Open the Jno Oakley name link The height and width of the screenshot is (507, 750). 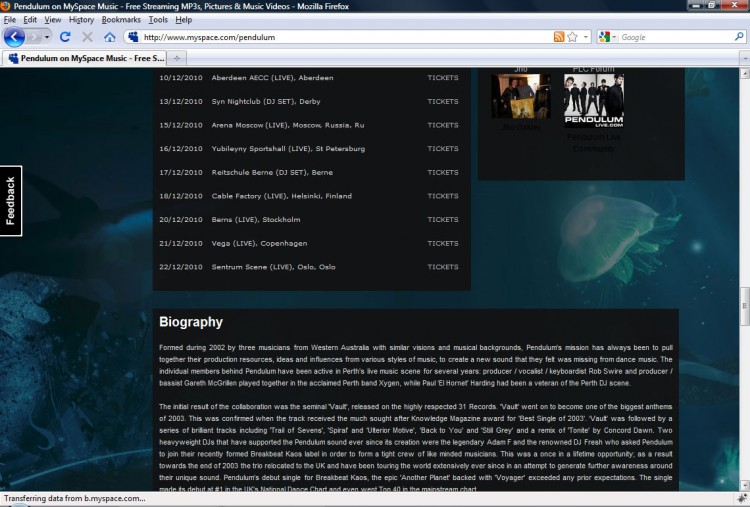521,127
